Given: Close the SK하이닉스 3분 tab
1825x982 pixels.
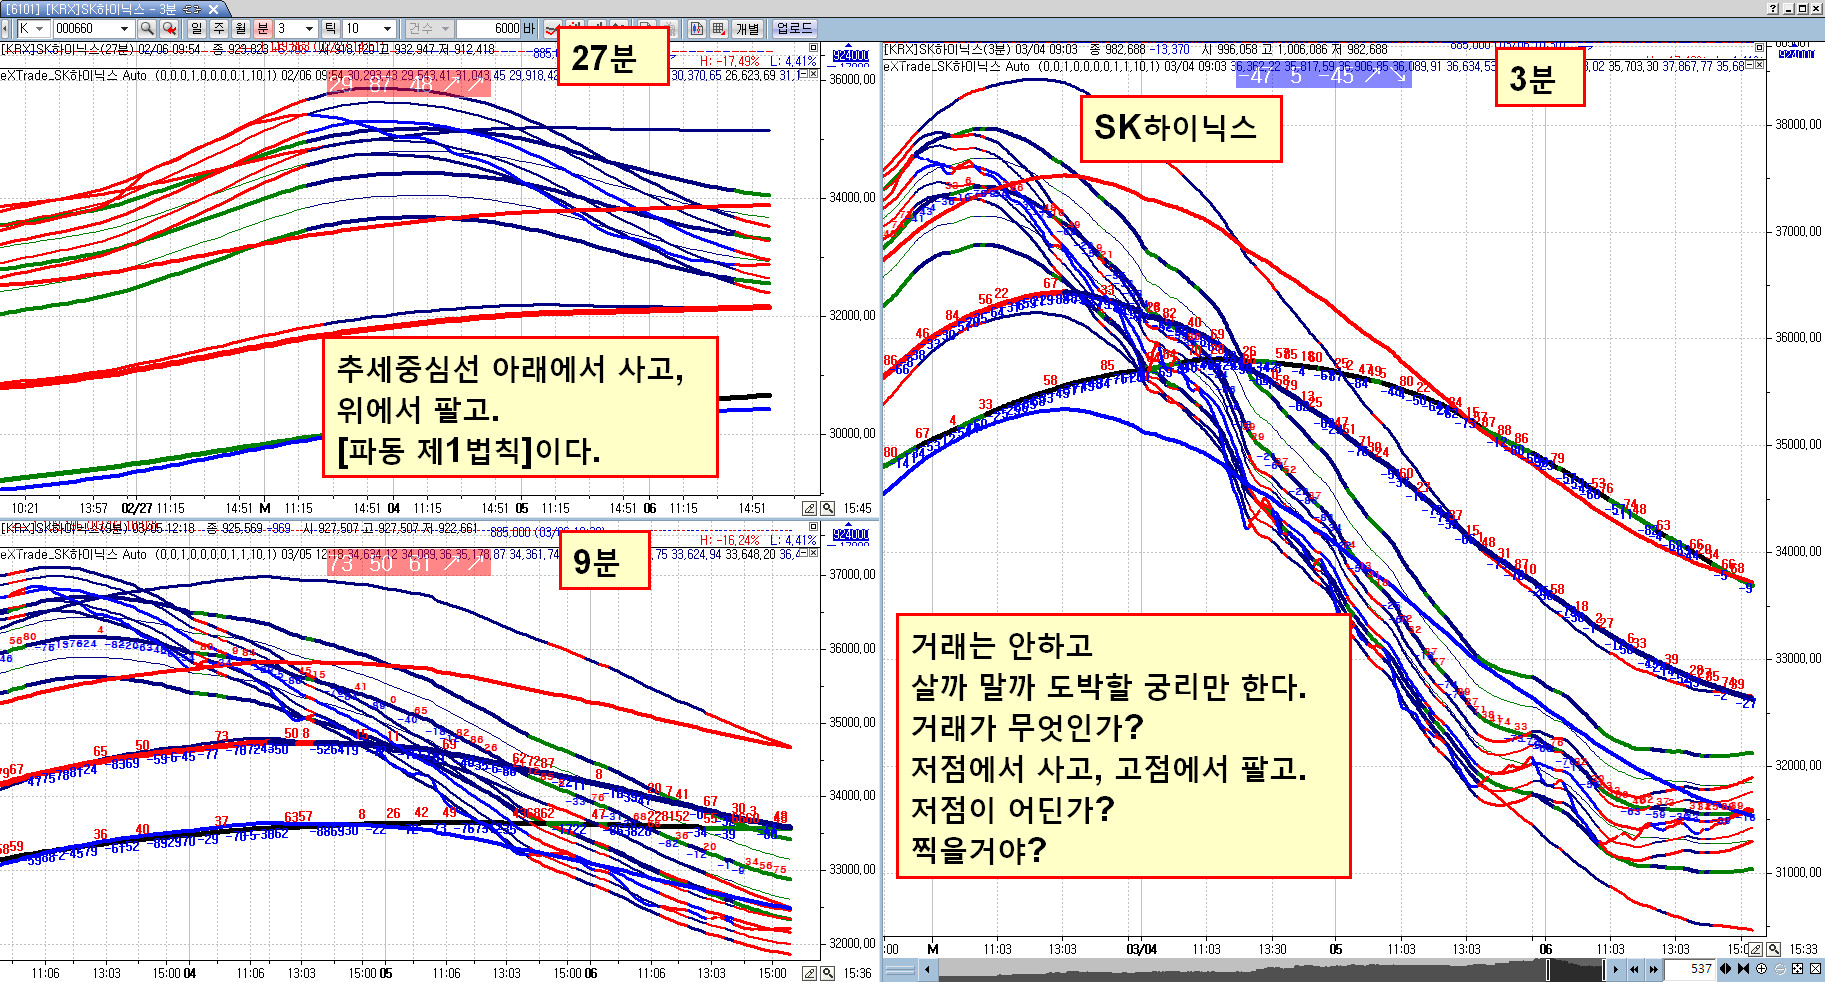Looking at the screenshot, I should (x=213, y=9).
